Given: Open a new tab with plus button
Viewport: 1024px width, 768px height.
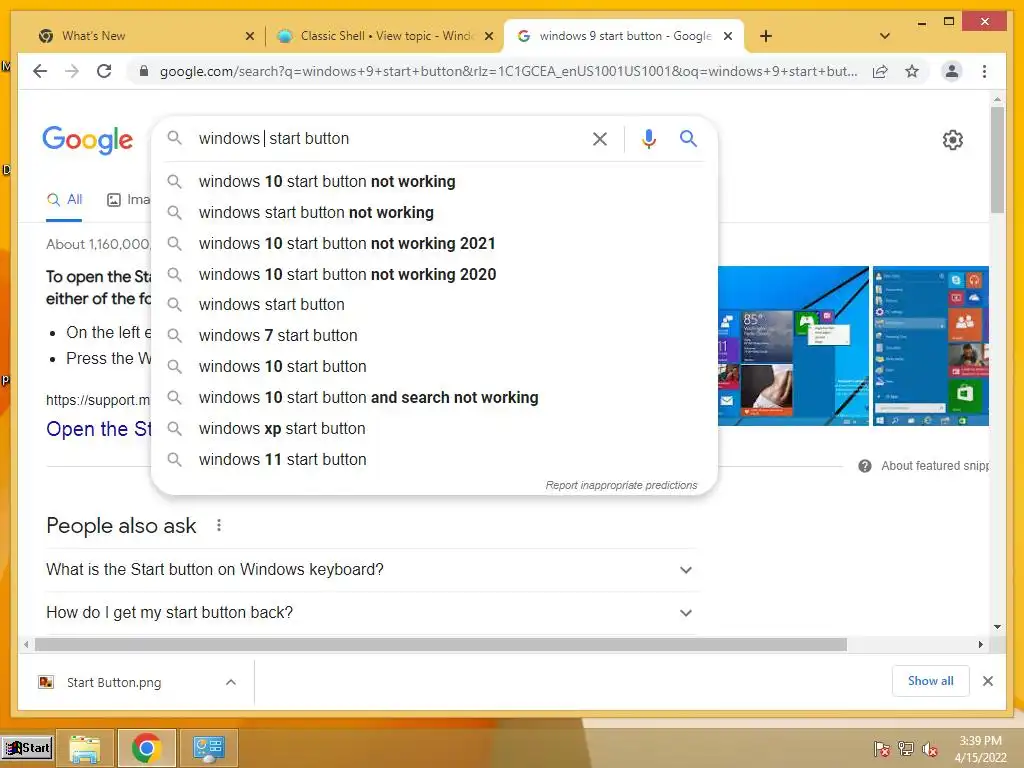Looking at the screenshot, I should point(766,36).
